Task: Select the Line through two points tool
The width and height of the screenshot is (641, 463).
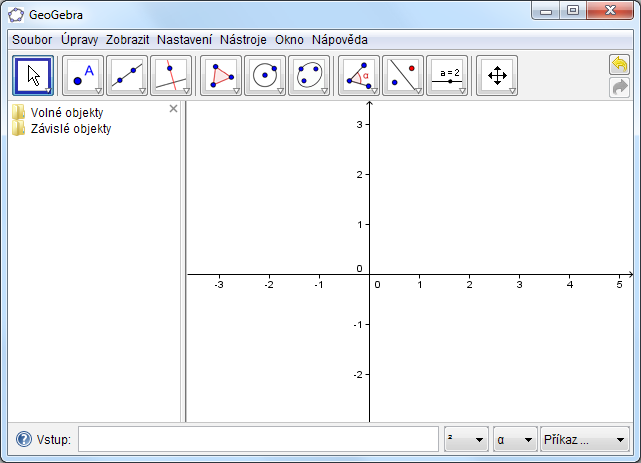Action: [x=127, y=76]
